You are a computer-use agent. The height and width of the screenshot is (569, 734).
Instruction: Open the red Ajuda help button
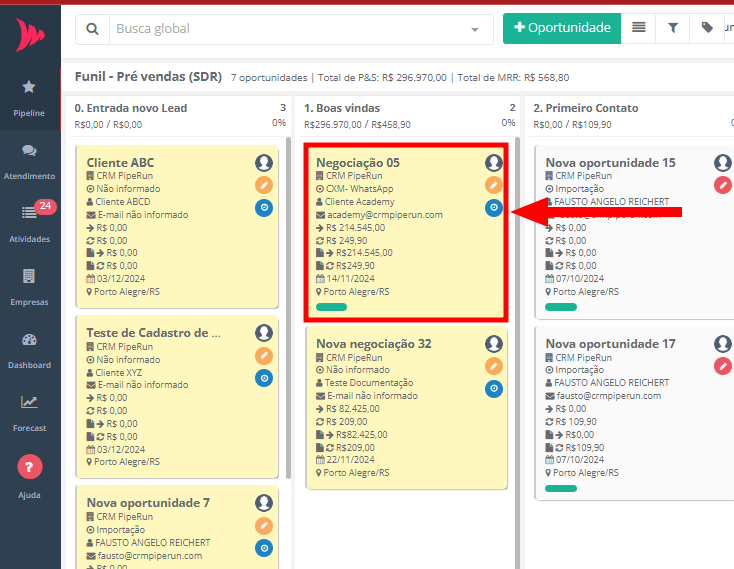tap(30, 466)
